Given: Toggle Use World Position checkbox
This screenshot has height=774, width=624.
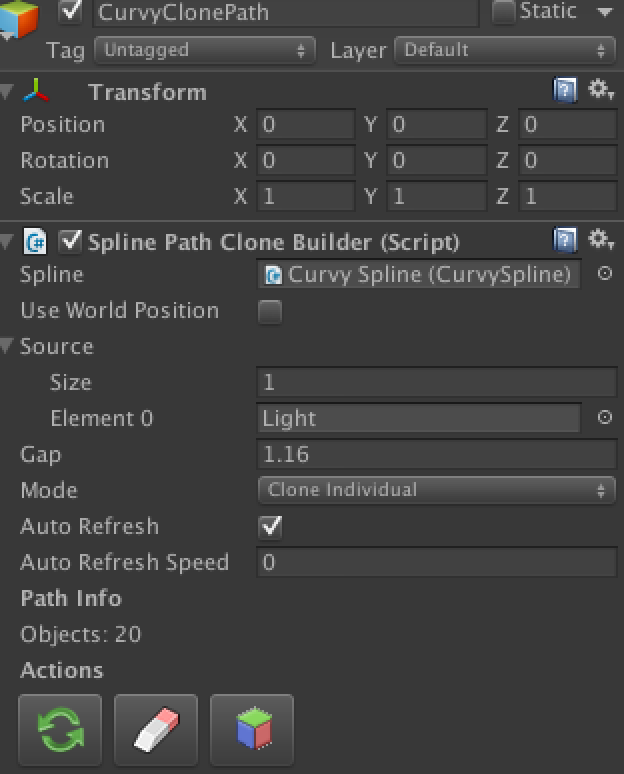Looking at the screenshot, I should pos(270,311).
